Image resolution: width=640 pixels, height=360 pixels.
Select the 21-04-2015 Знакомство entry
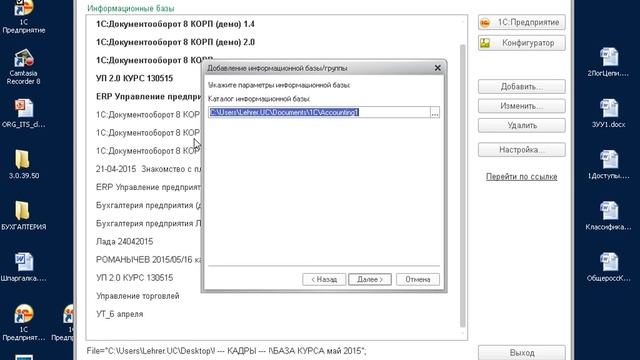(149, 169)
